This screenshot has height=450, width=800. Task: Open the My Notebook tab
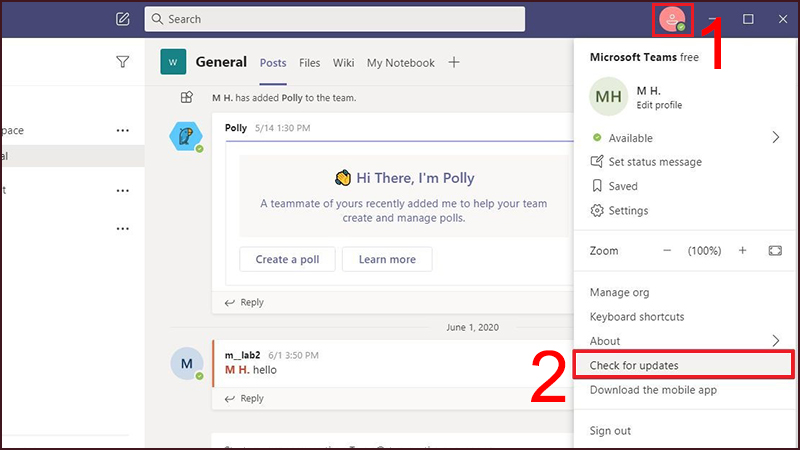tap(401, 63)
